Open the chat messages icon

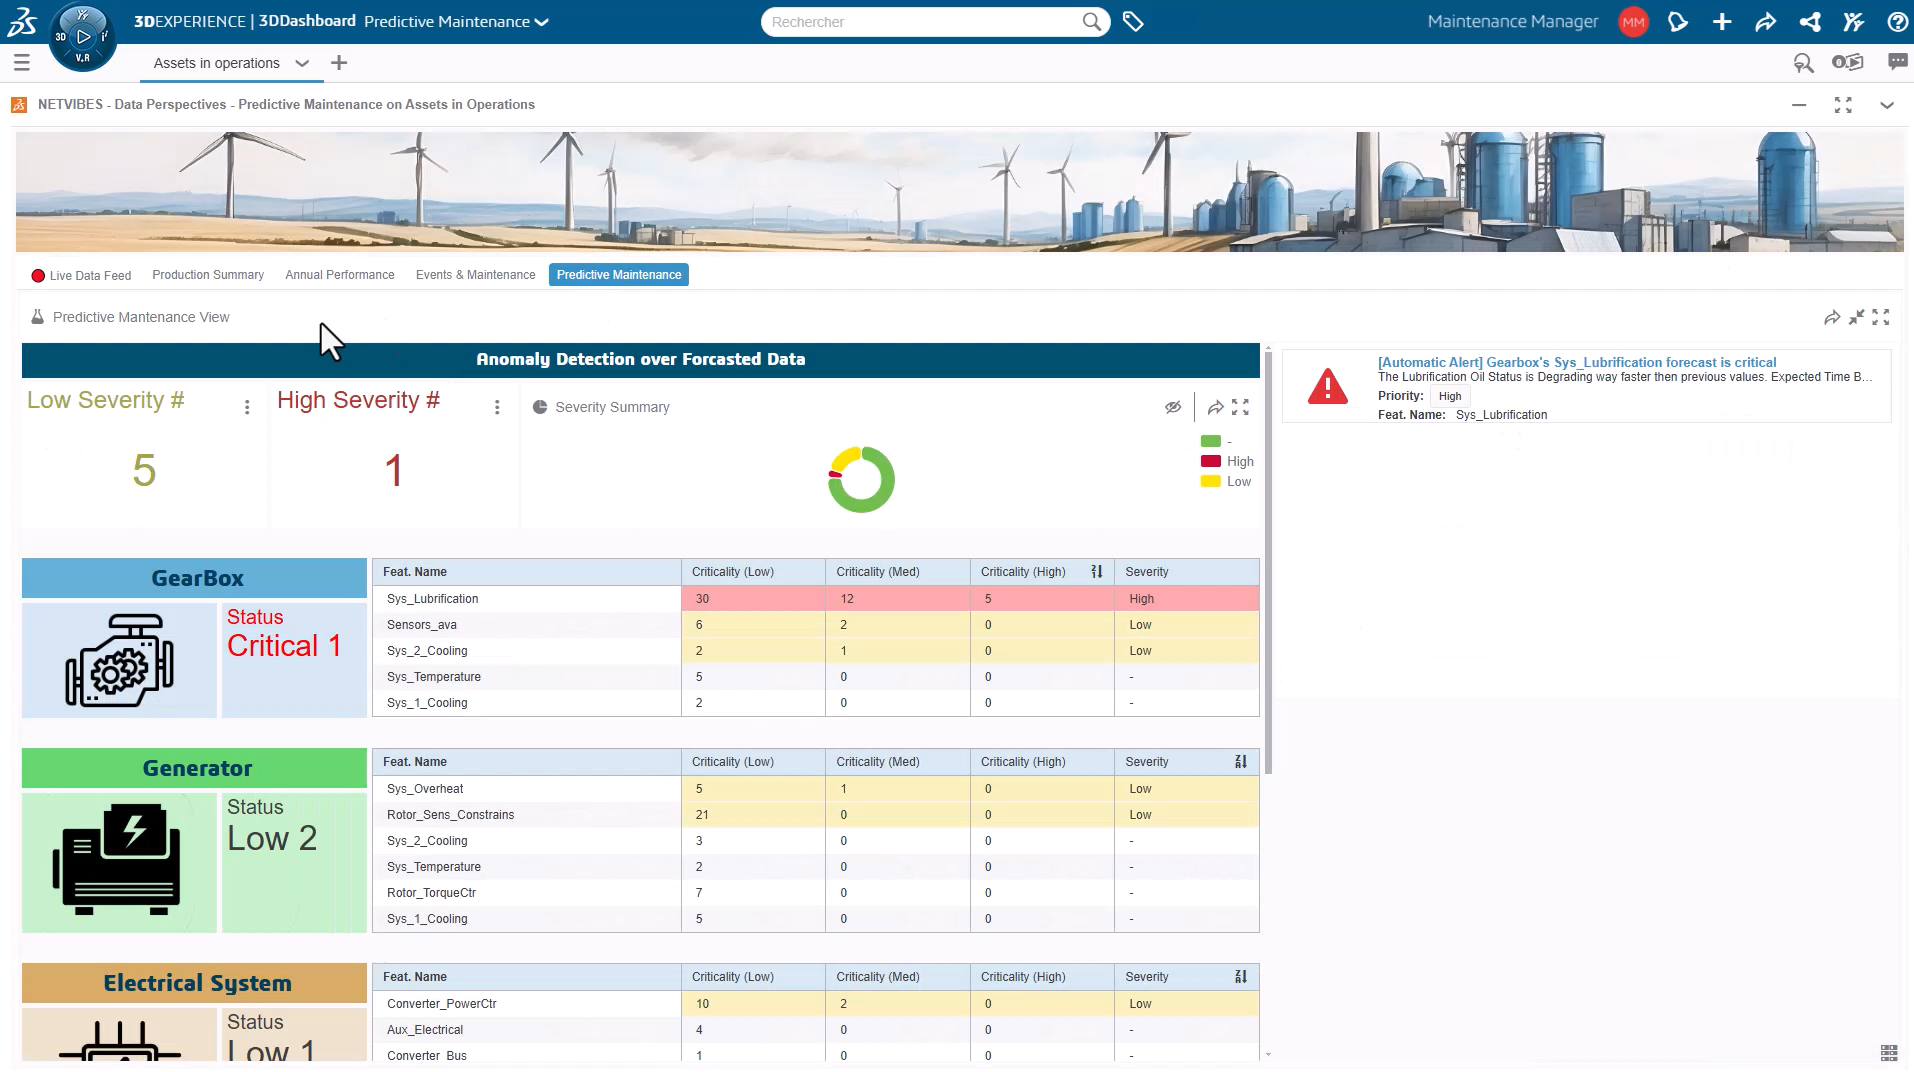[x=1896, y=63]
